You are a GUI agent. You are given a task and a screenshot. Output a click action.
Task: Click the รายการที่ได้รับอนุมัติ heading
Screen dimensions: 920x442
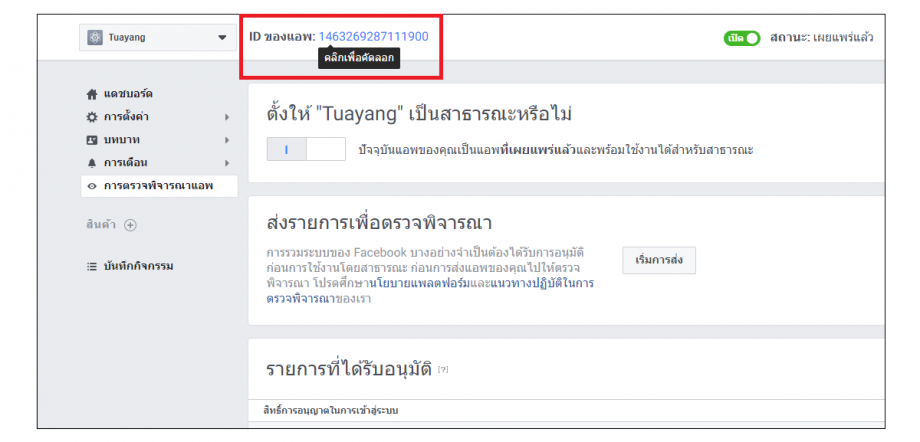(x=349, y=369)
